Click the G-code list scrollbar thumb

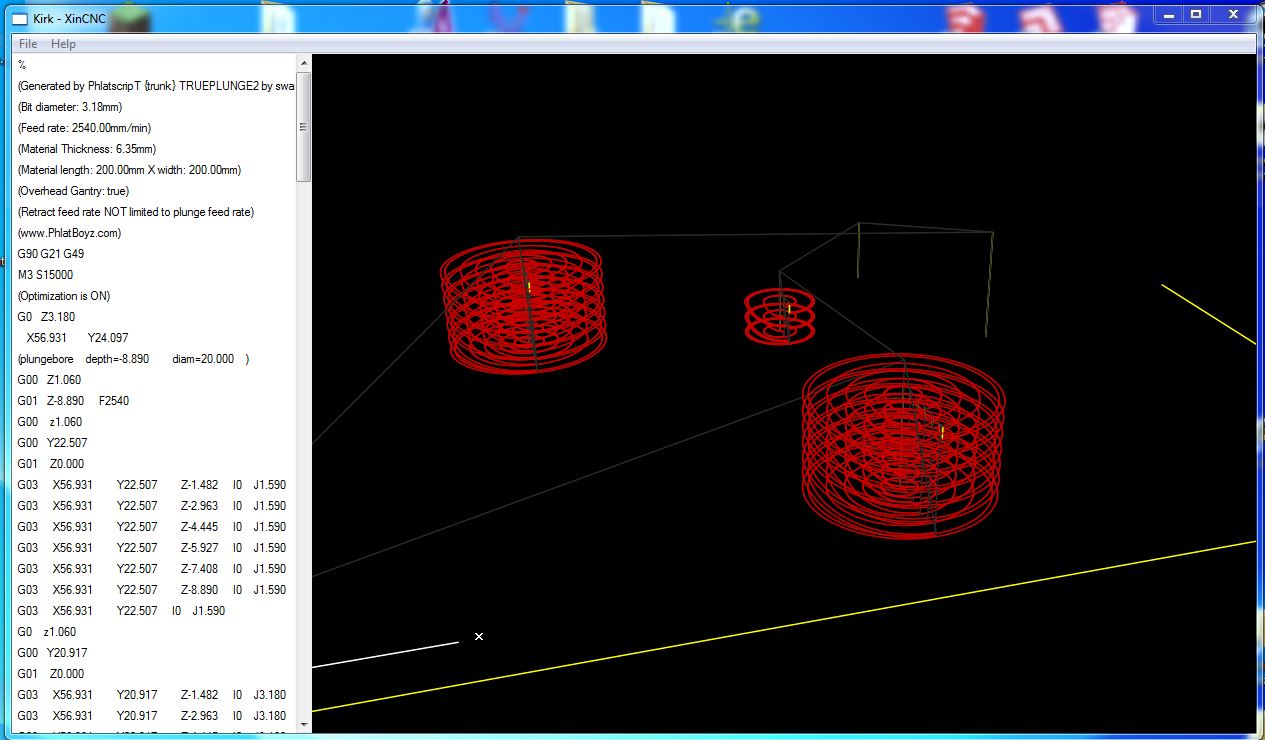click(304, 126)
